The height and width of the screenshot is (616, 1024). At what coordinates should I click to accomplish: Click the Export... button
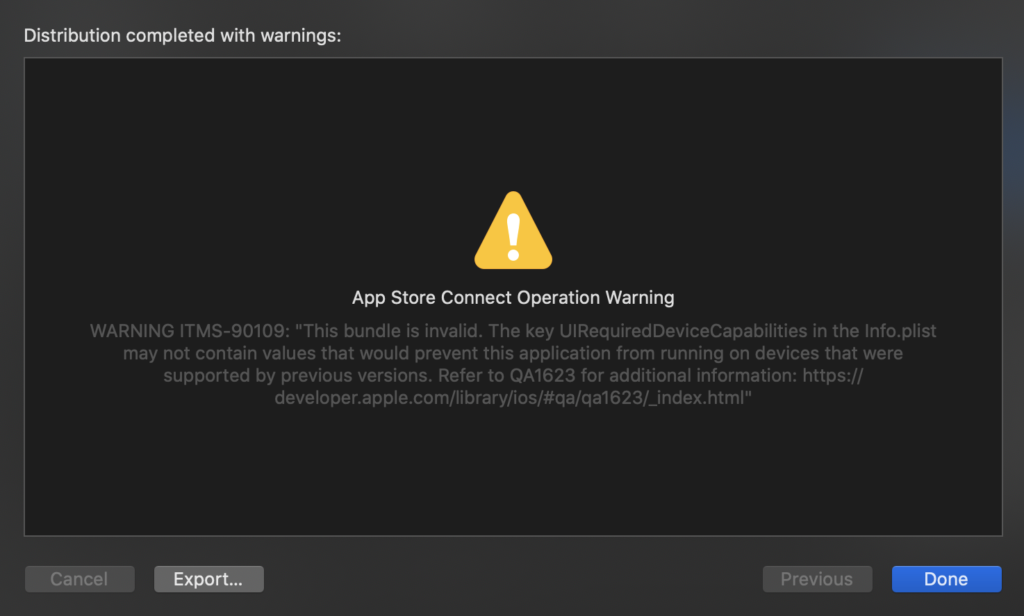coord(208,578)
